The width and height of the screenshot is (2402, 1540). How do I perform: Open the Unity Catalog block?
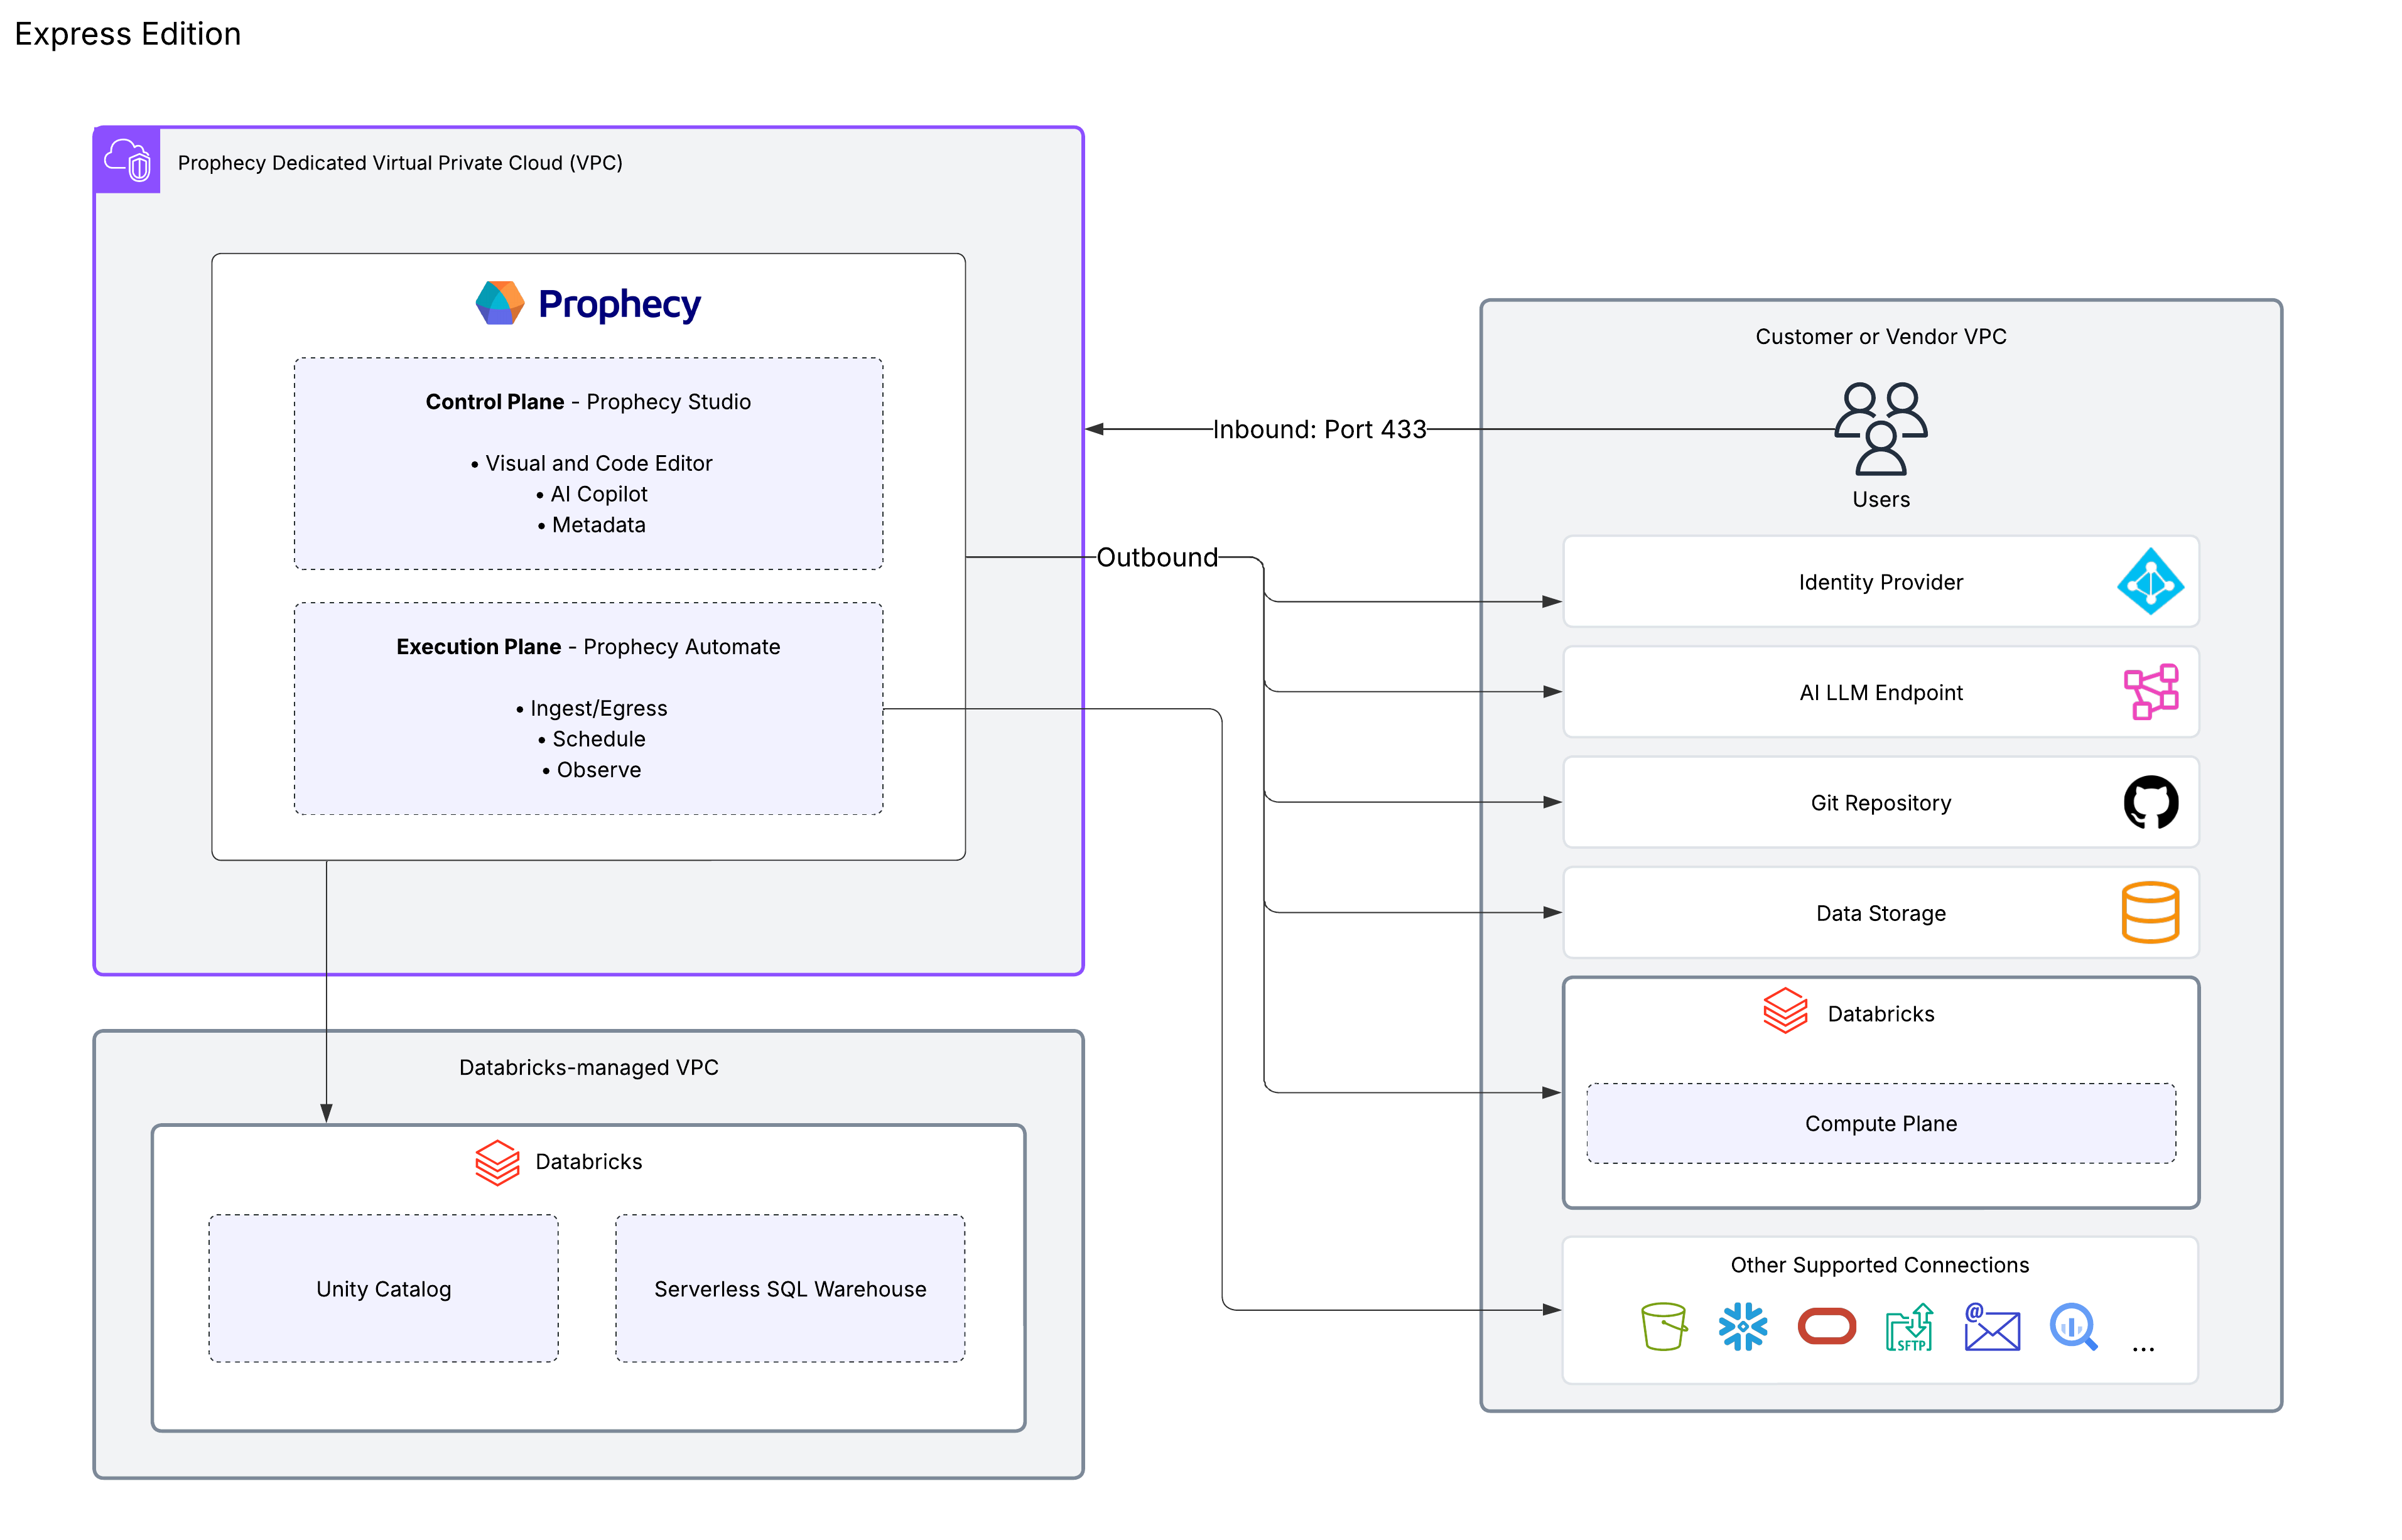[383, 1289]
